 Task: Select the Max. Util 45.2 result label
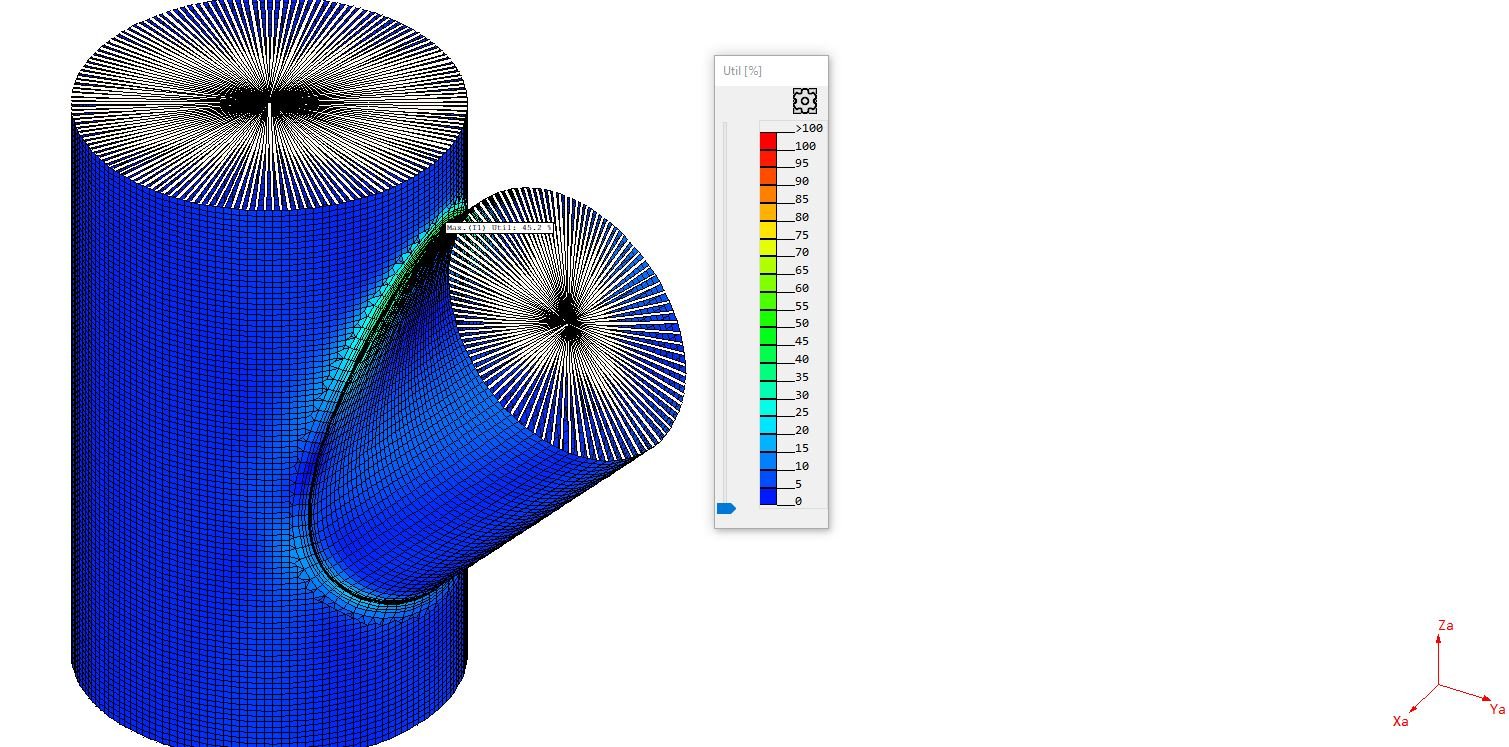click(499, 228)
